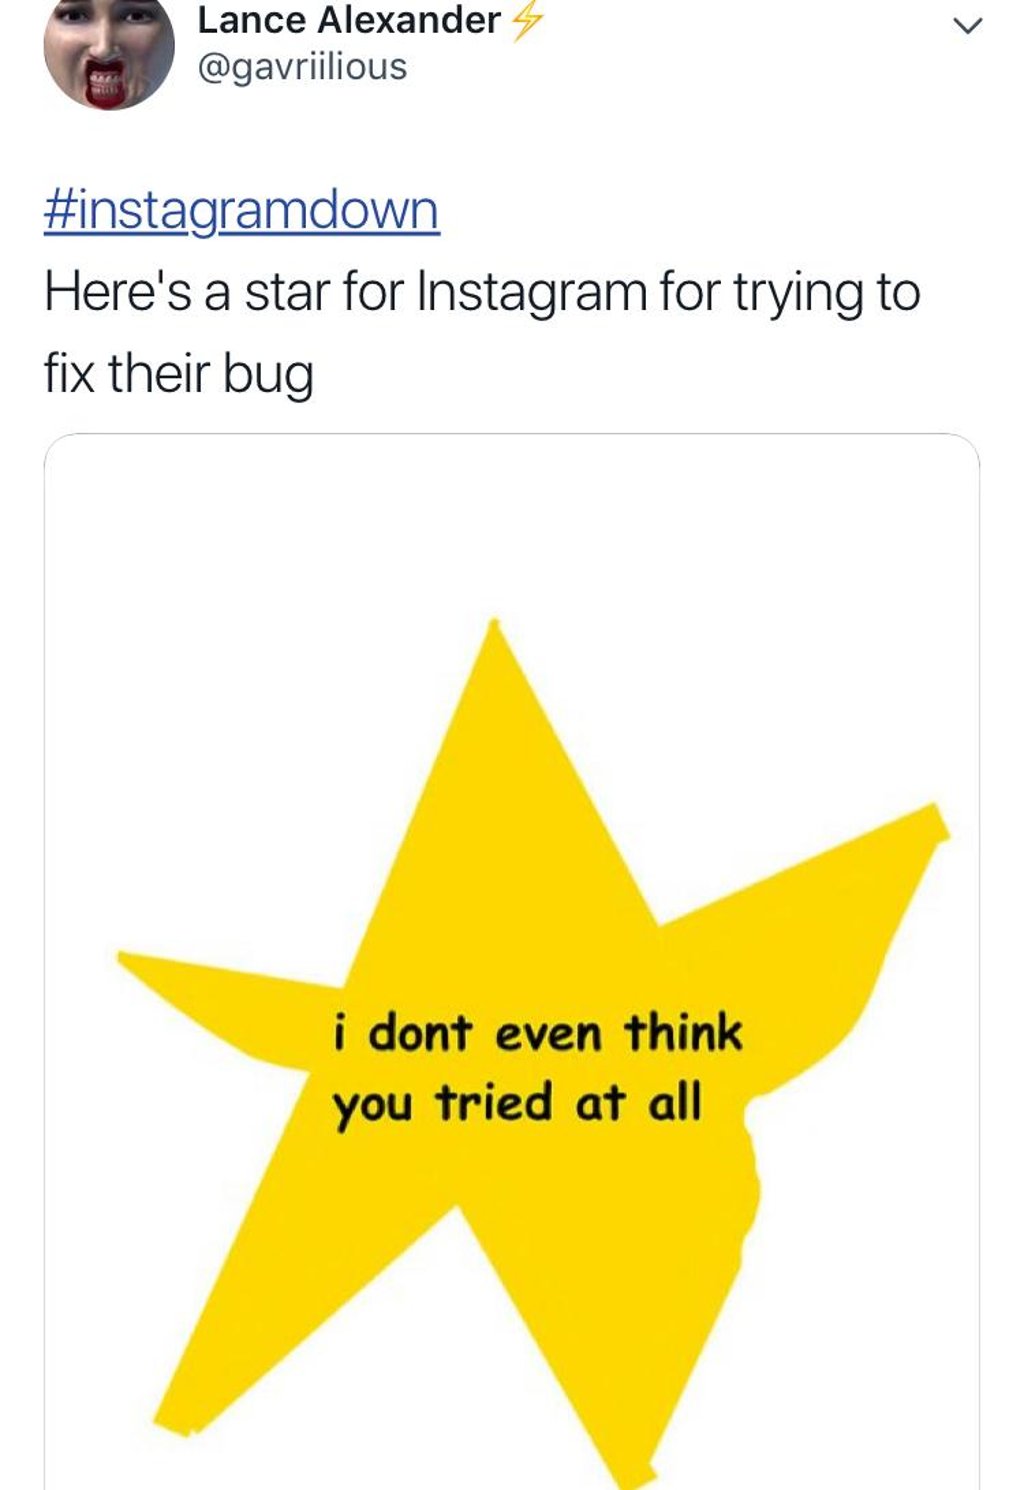This screenshot has width=1024, height=1490.
Task: Click the word "fix" in the tweet
Action: [x=69, y=373]
